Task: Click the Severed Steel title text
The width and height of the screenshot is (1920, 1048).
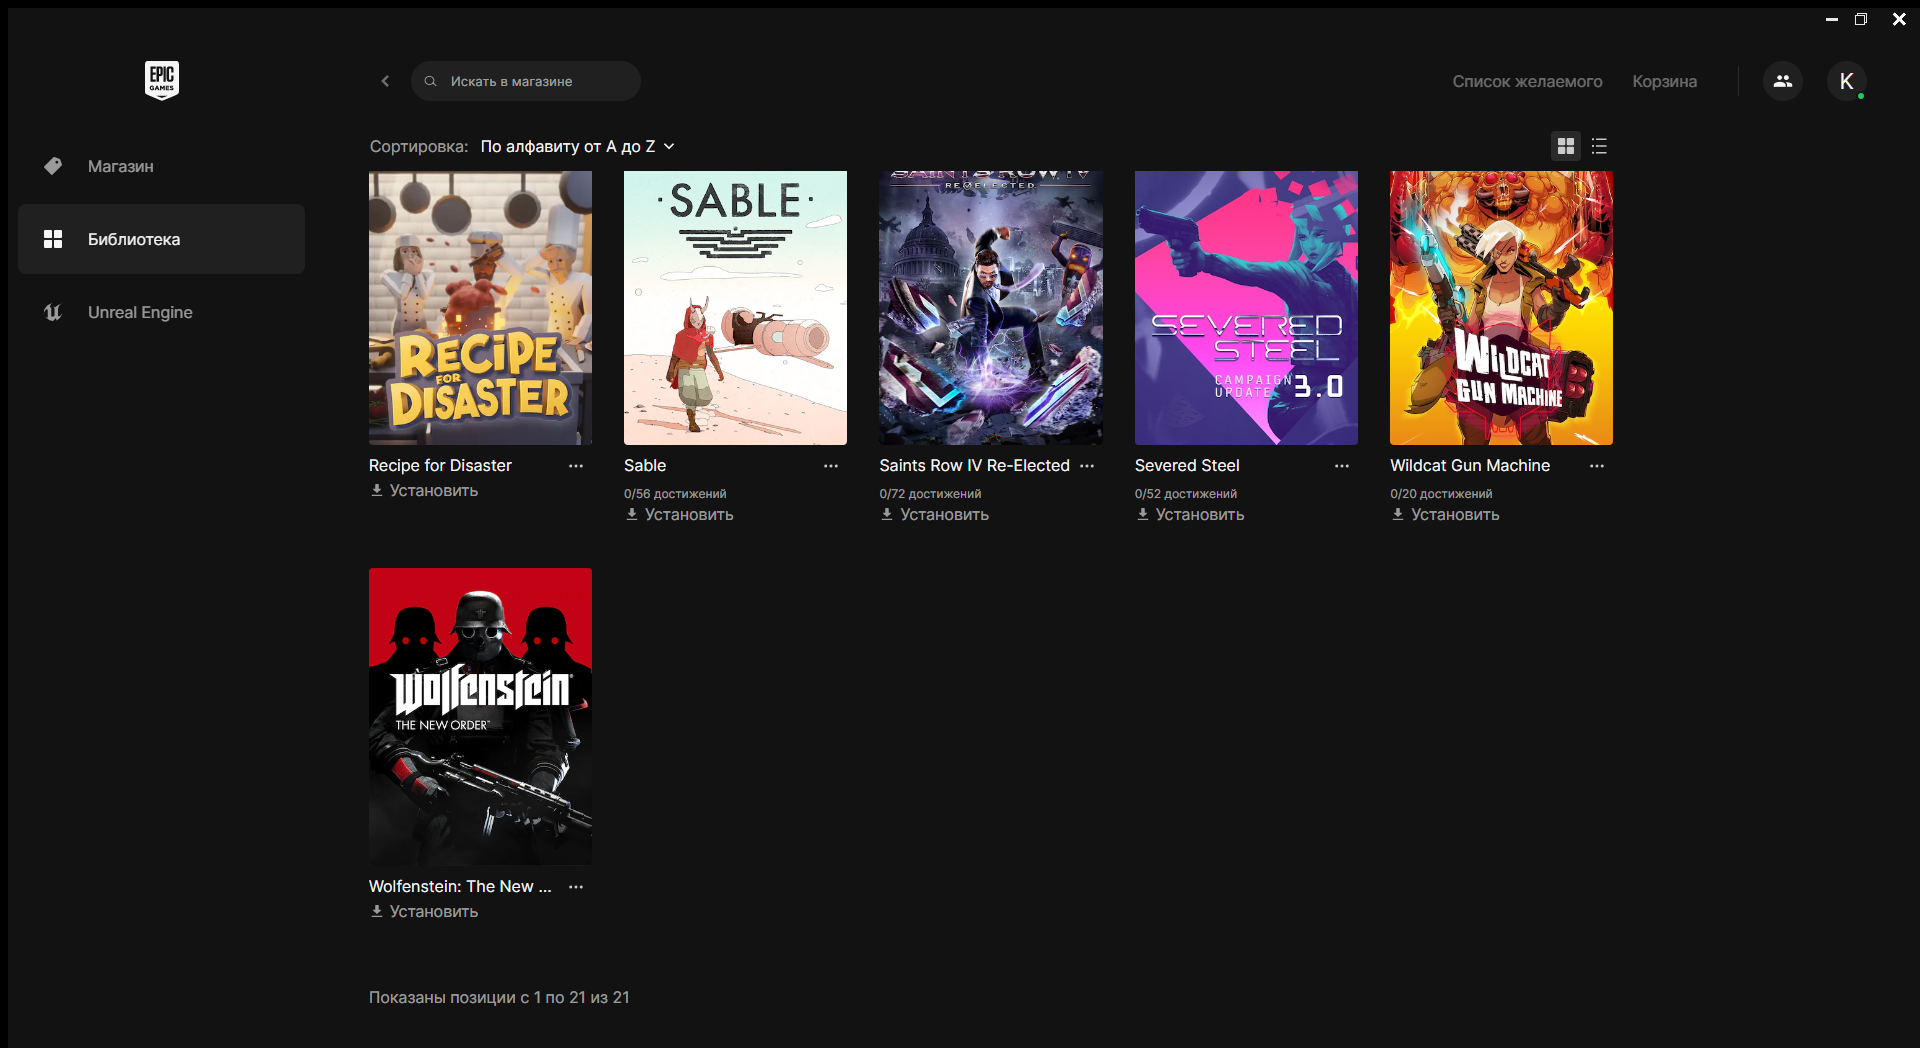Action: coord(1187,465)
